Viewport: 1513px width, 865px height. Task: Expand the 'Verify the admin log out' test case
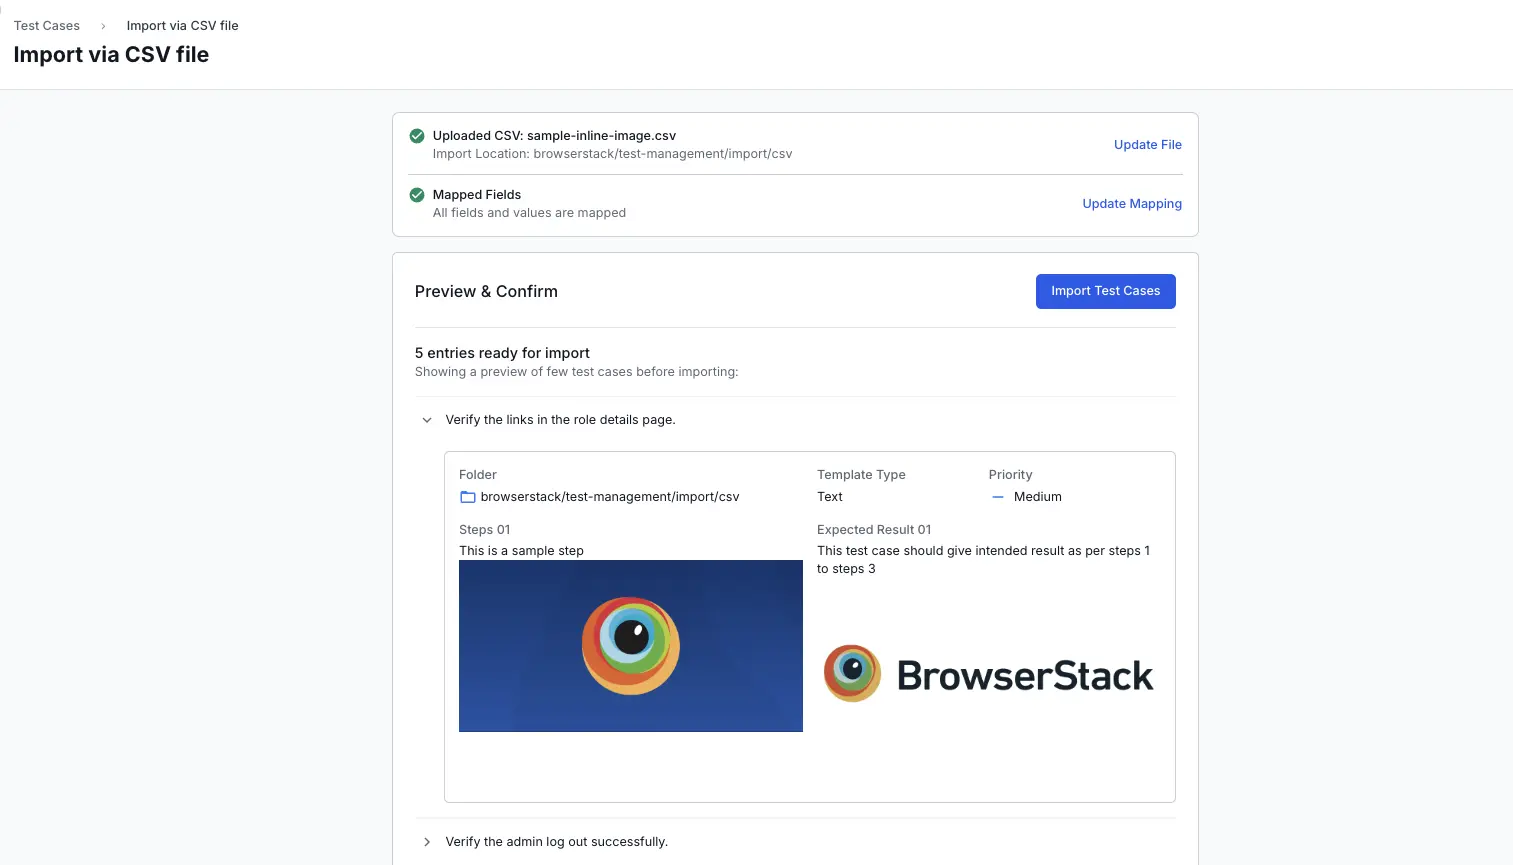click(x=427, y=842)
